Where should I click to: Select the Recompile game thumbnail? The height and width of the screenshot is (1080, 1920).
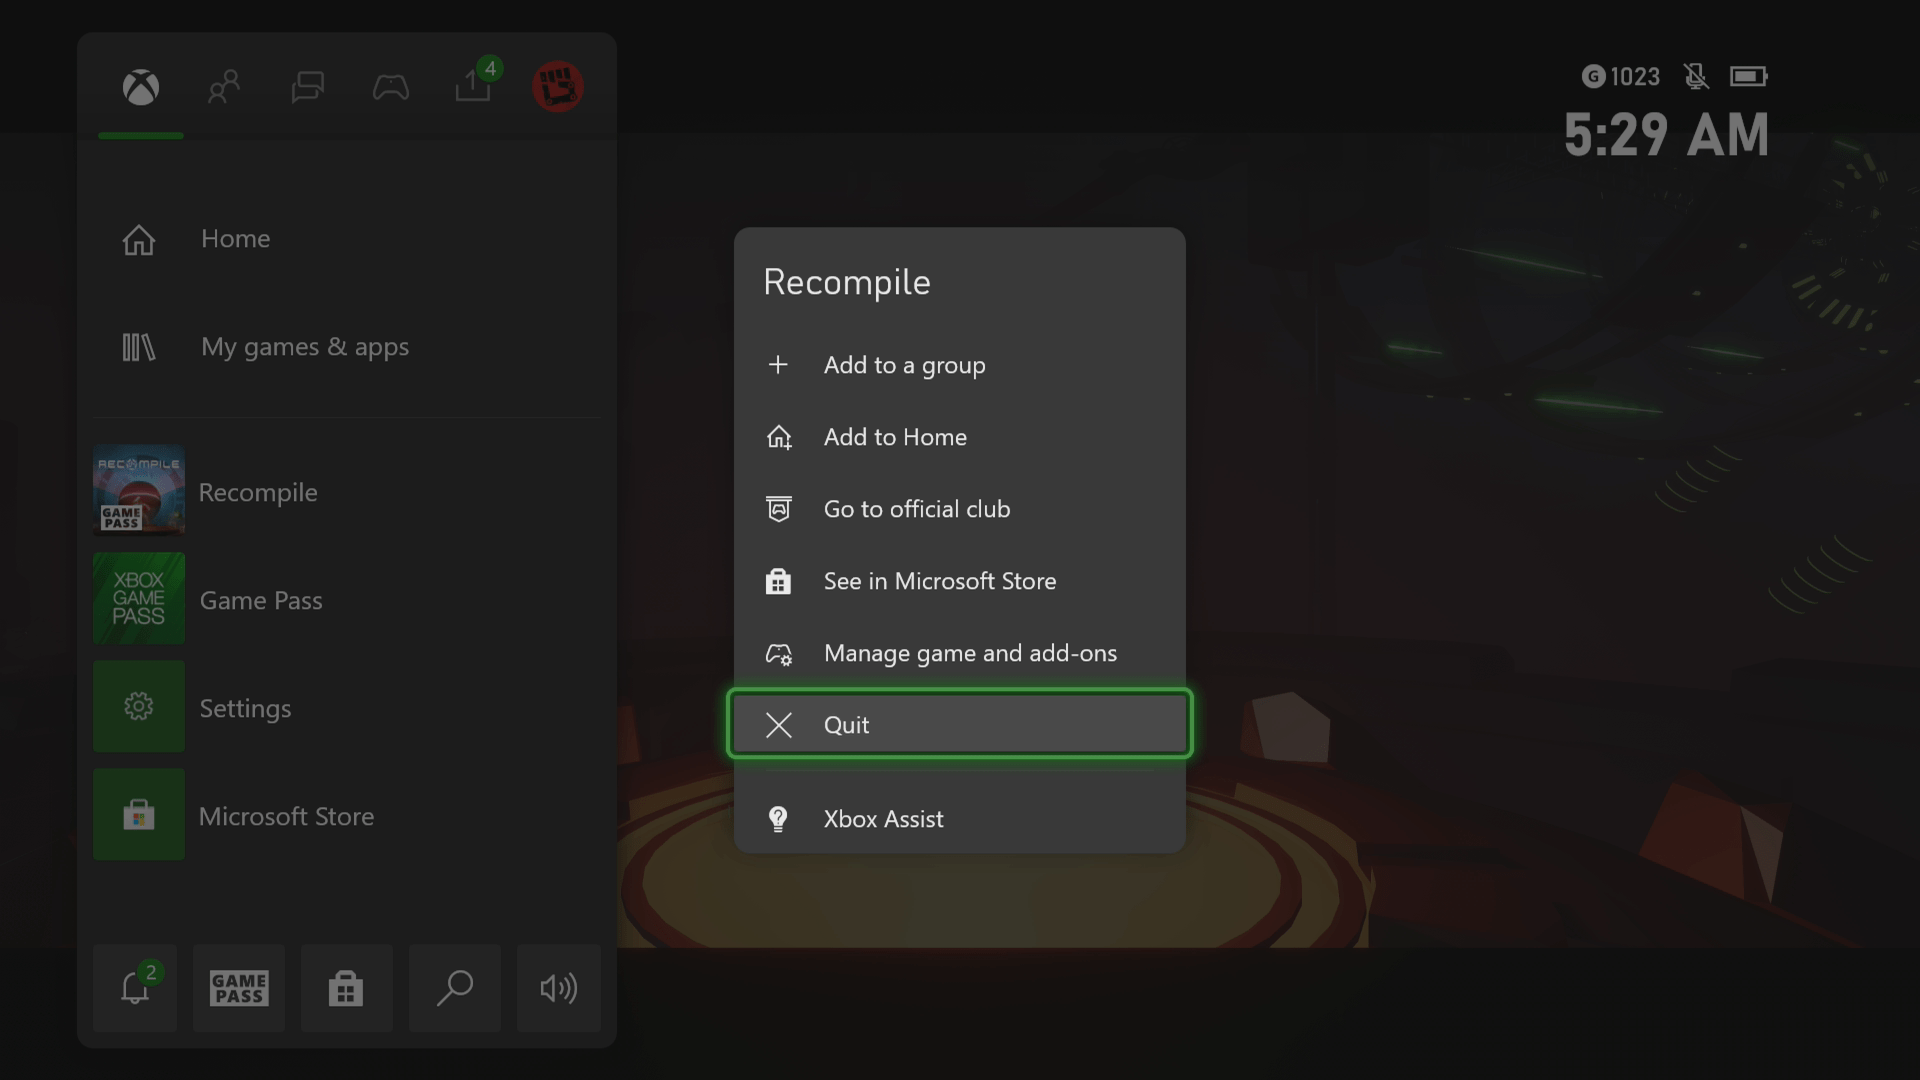click(x=138, y=491)
